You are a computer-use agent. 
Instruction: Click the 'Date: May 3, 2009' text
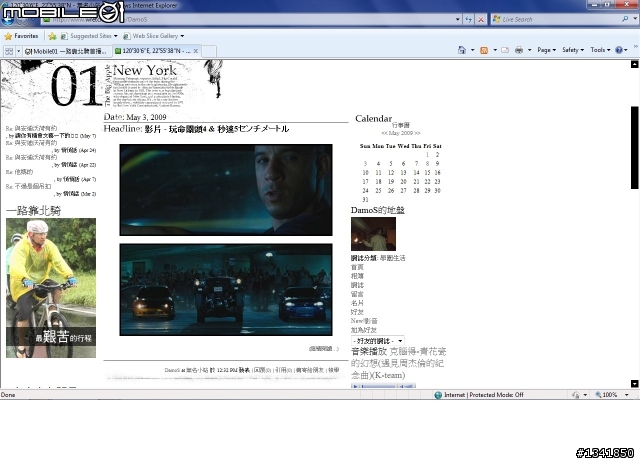pyautogui.click(x=135, y=117)
